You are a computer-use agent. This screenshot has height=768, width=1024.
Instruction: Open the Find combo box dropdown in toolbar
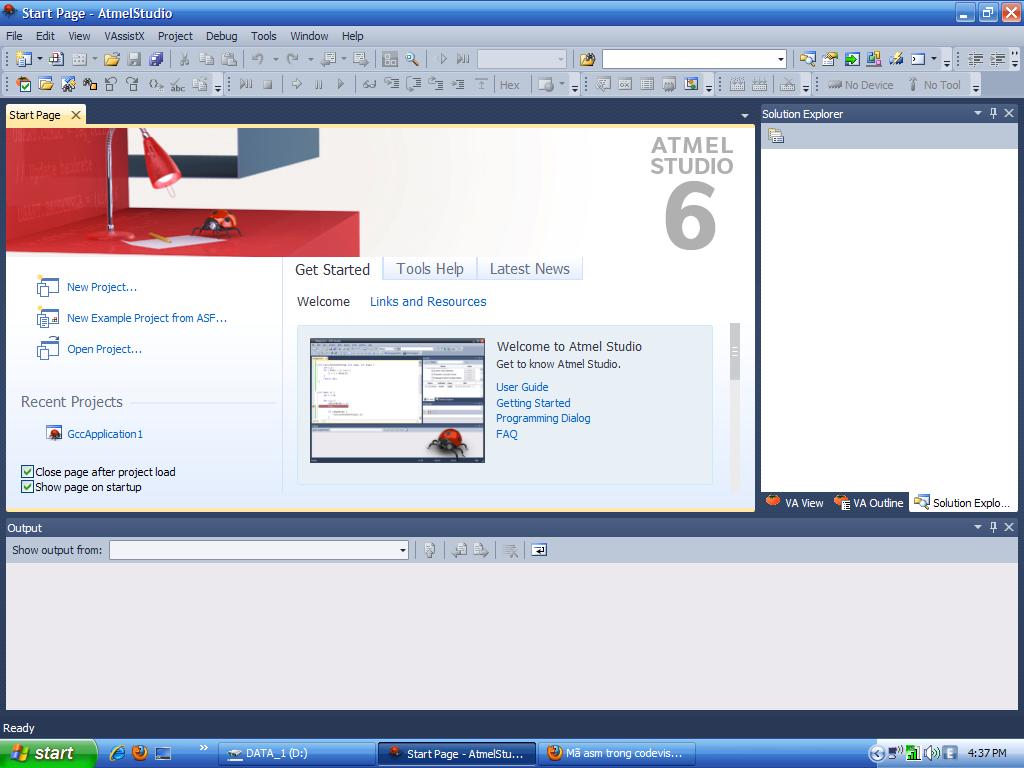pos(780,59)
